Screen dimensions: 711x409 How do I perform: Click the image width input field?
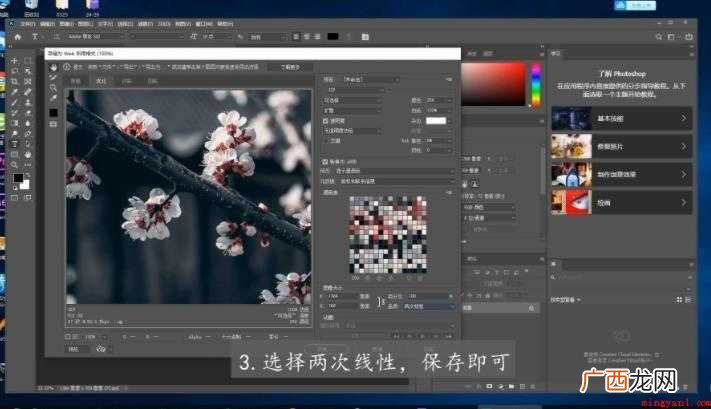pos(342,296)
